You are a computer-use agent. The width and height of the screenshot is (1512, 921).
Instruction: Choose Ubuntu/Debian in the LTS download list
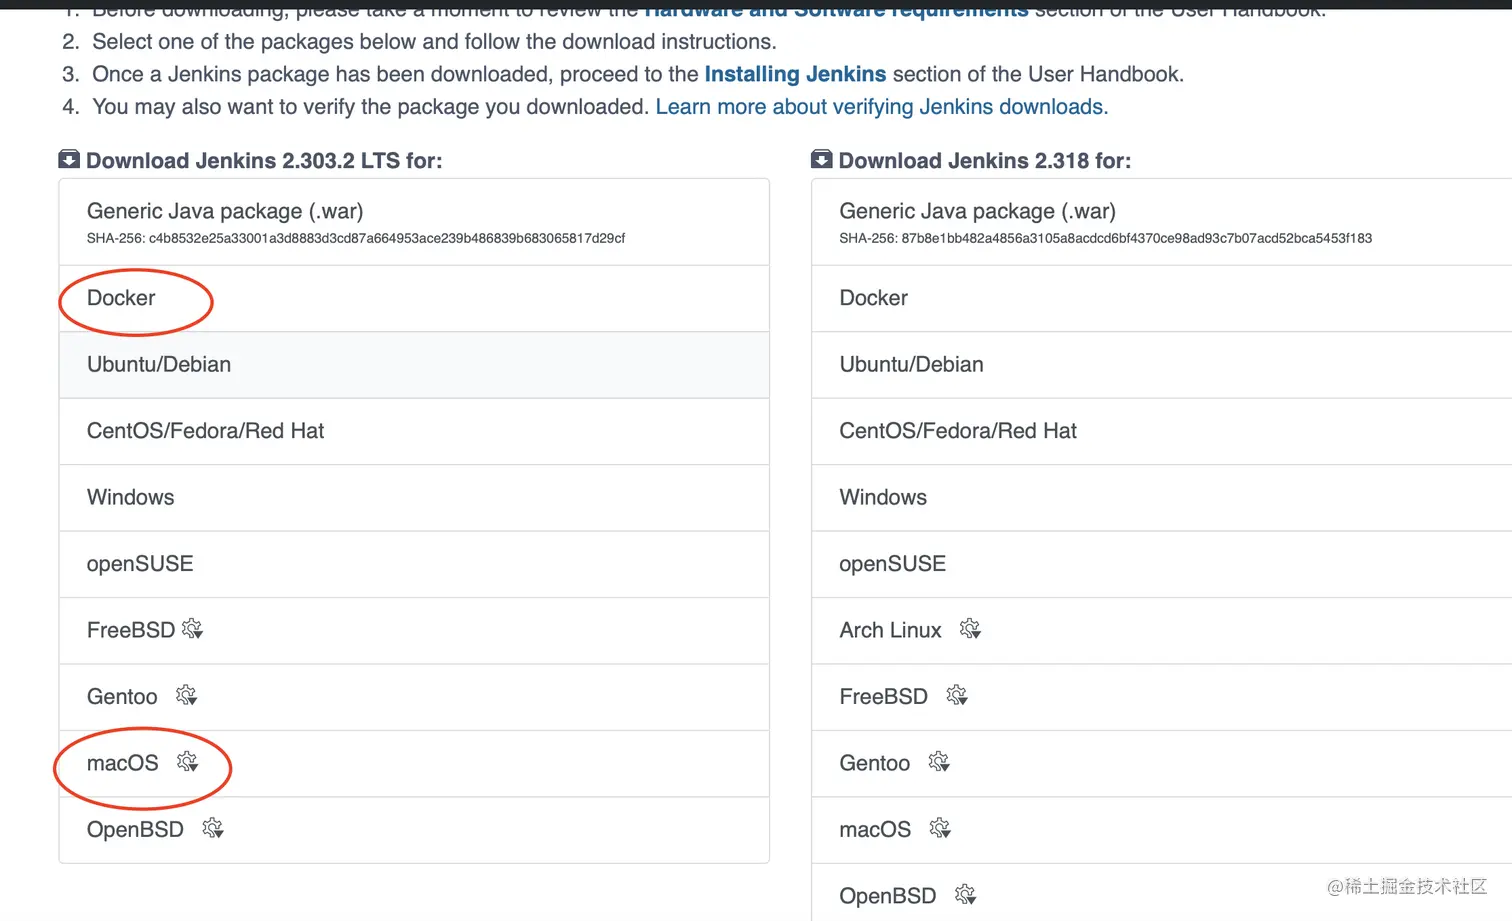159,364
